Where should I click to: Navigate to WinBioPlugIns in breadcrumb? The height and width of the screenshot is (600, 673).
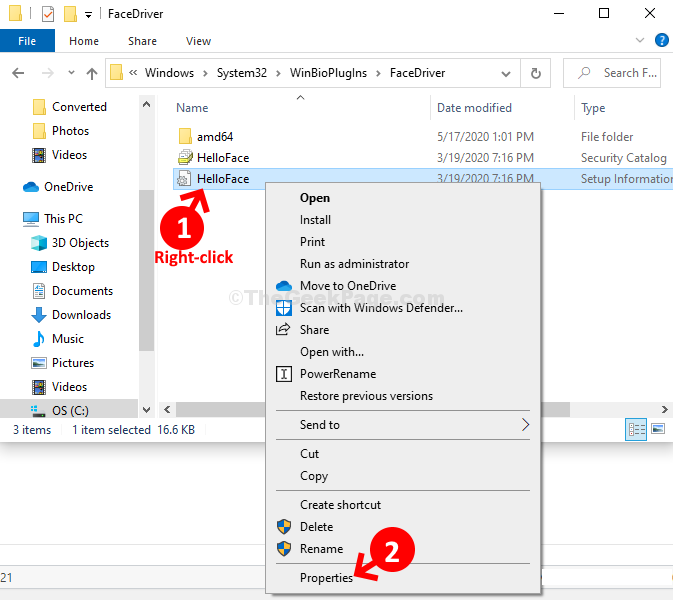[x=328, y=73]
